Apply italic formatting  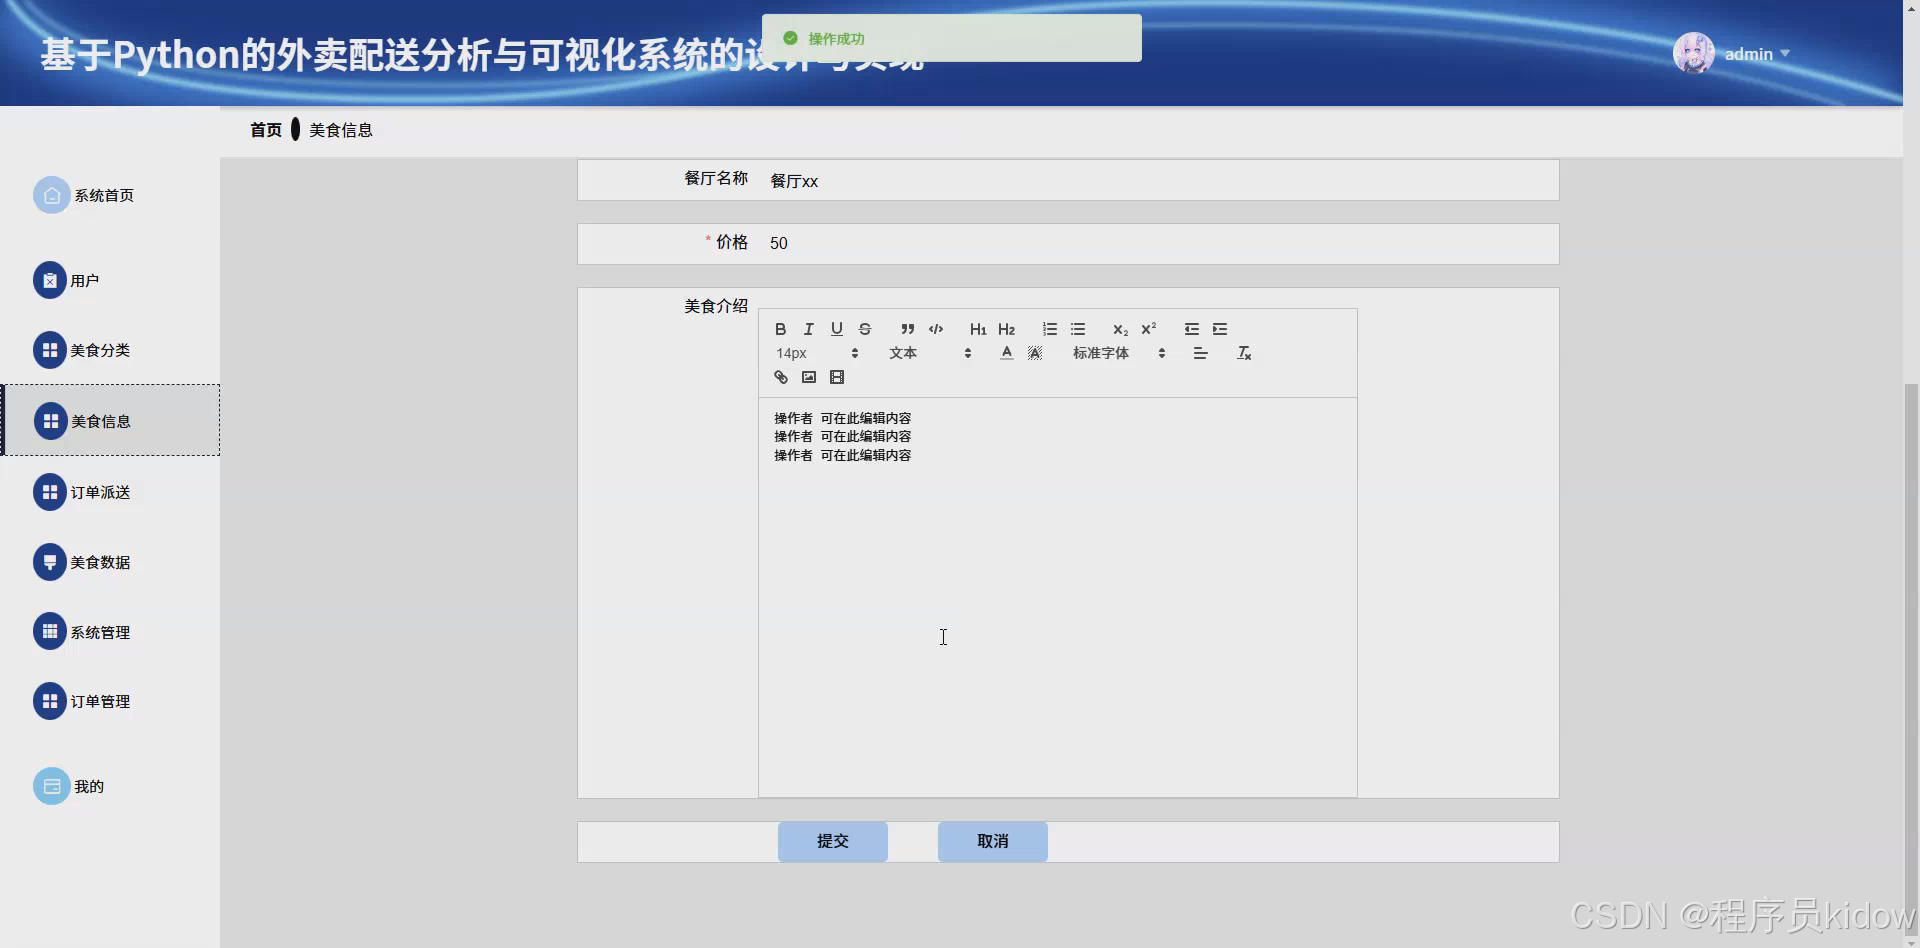808,329
